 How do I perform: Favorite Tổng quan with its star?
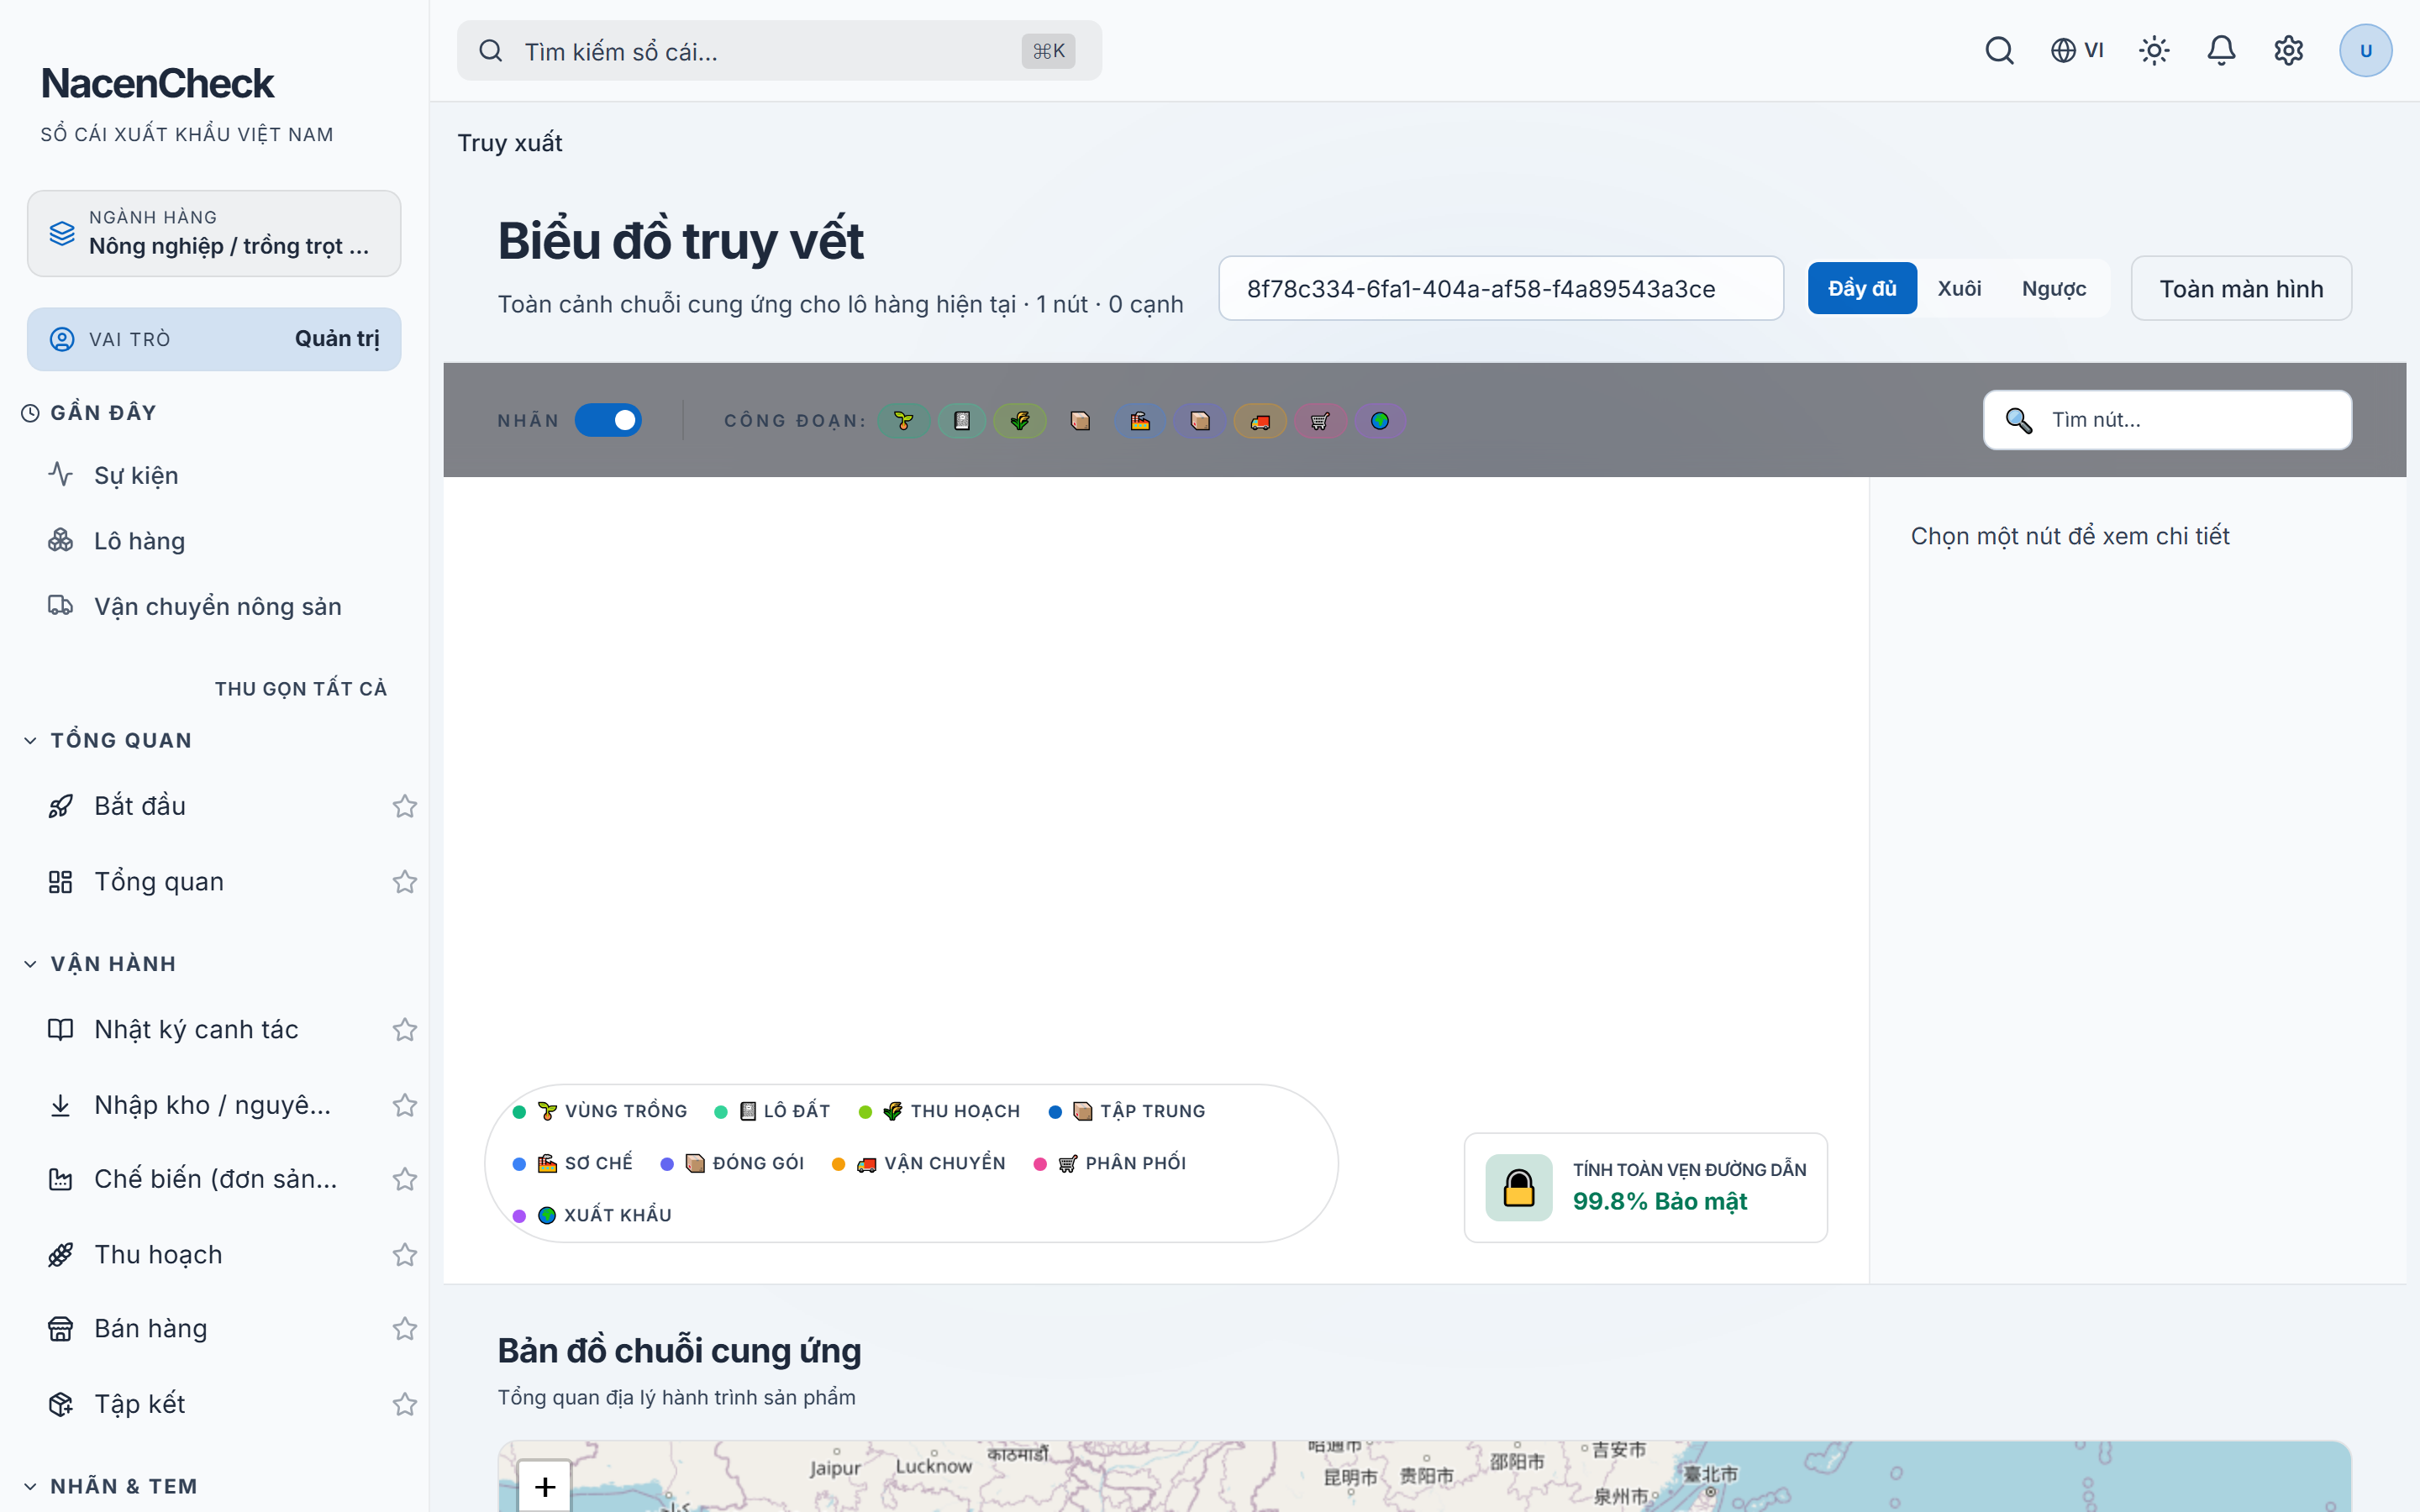click(x=404, y=881)
